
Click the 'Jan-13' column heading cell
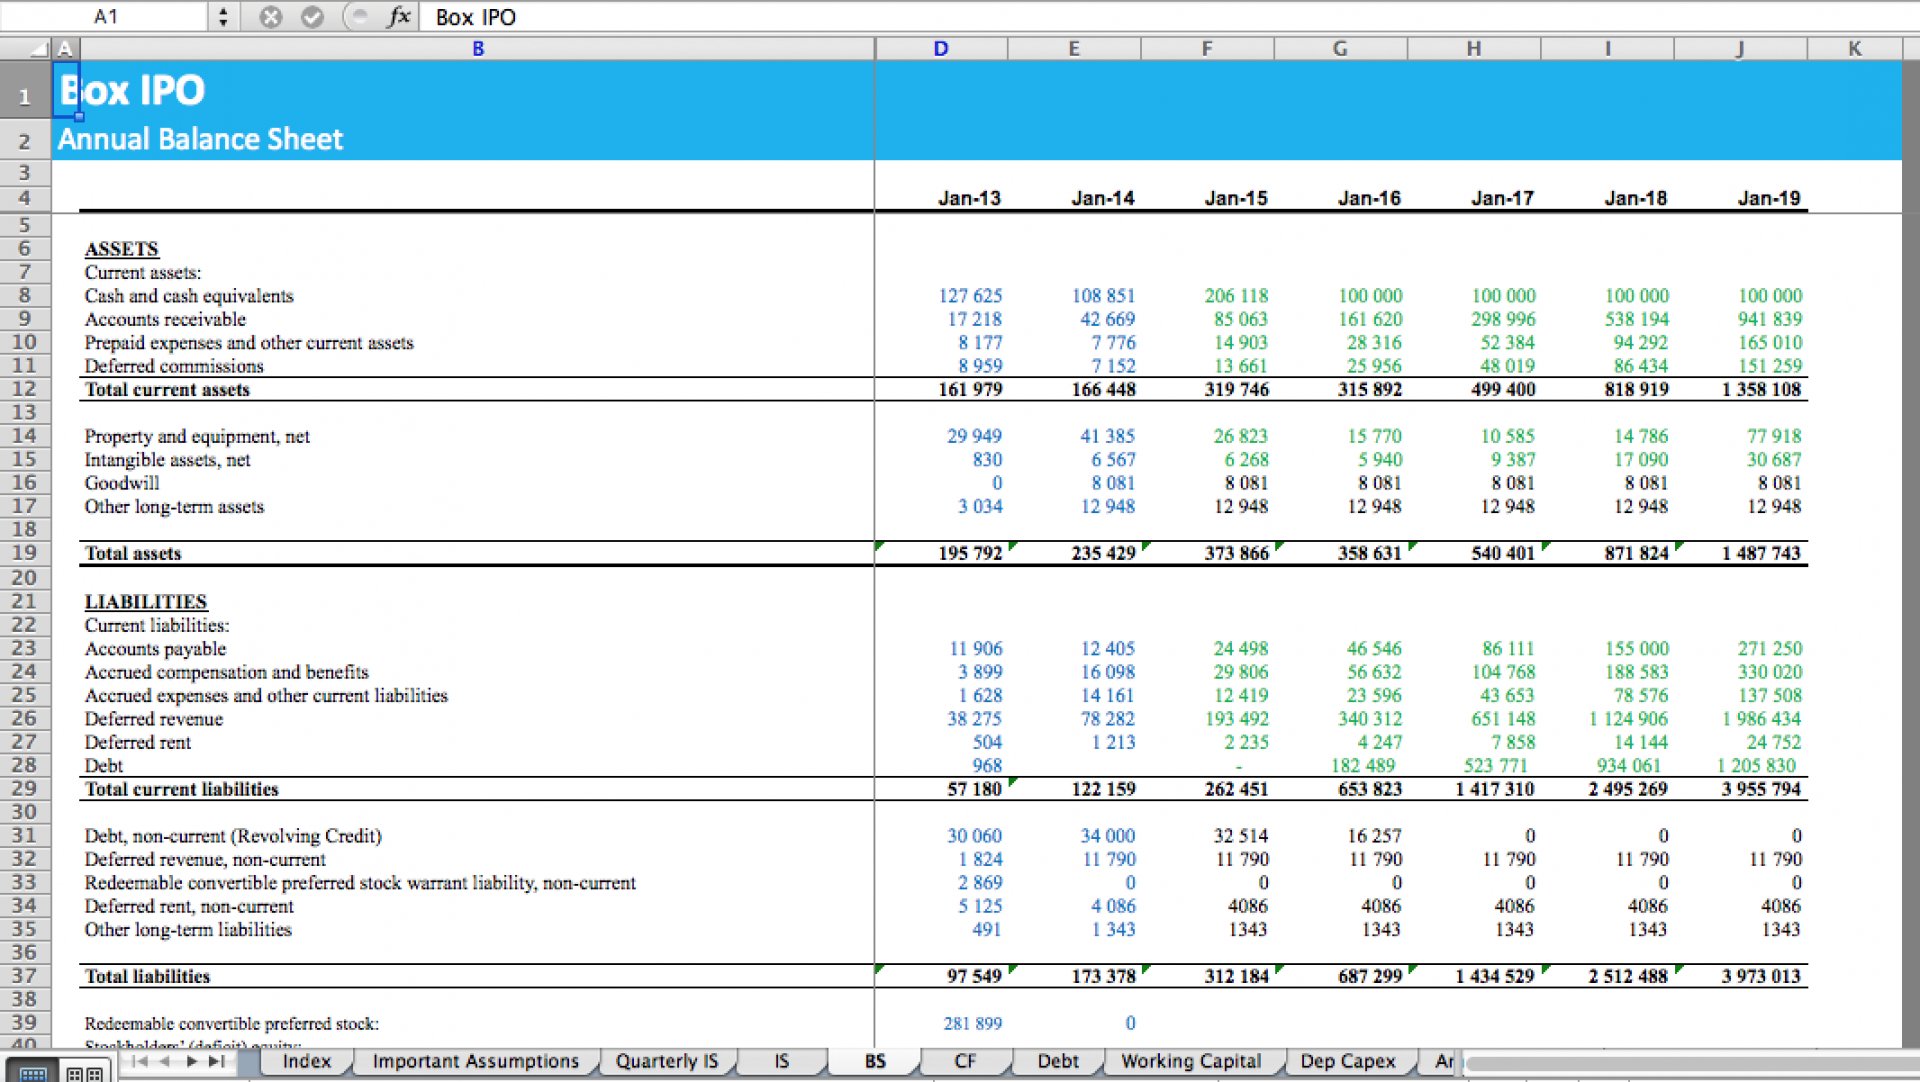click(x=969, y=198)
